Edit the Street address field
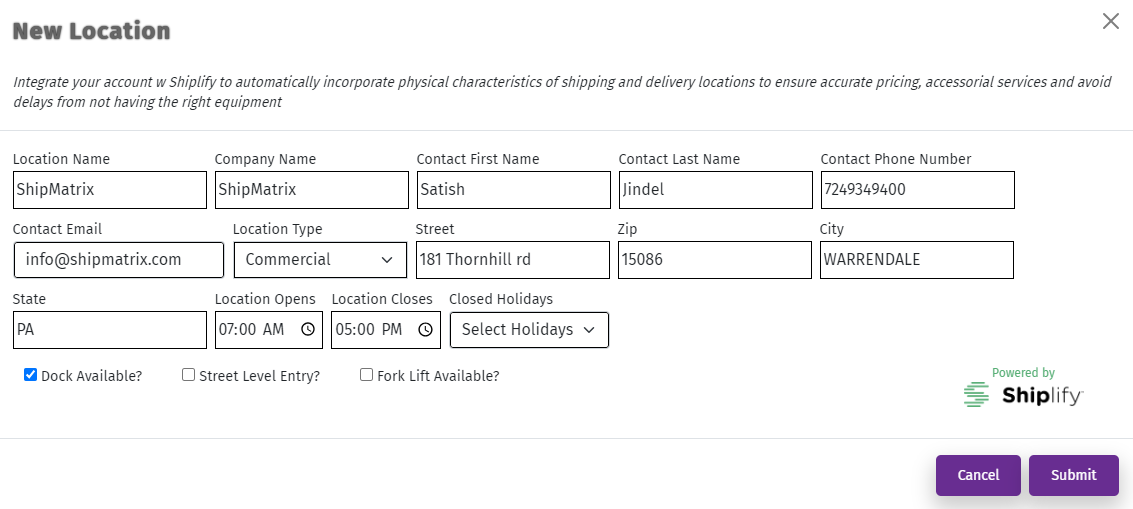Viewport: 1133px width, 509px height. (513, 260)
